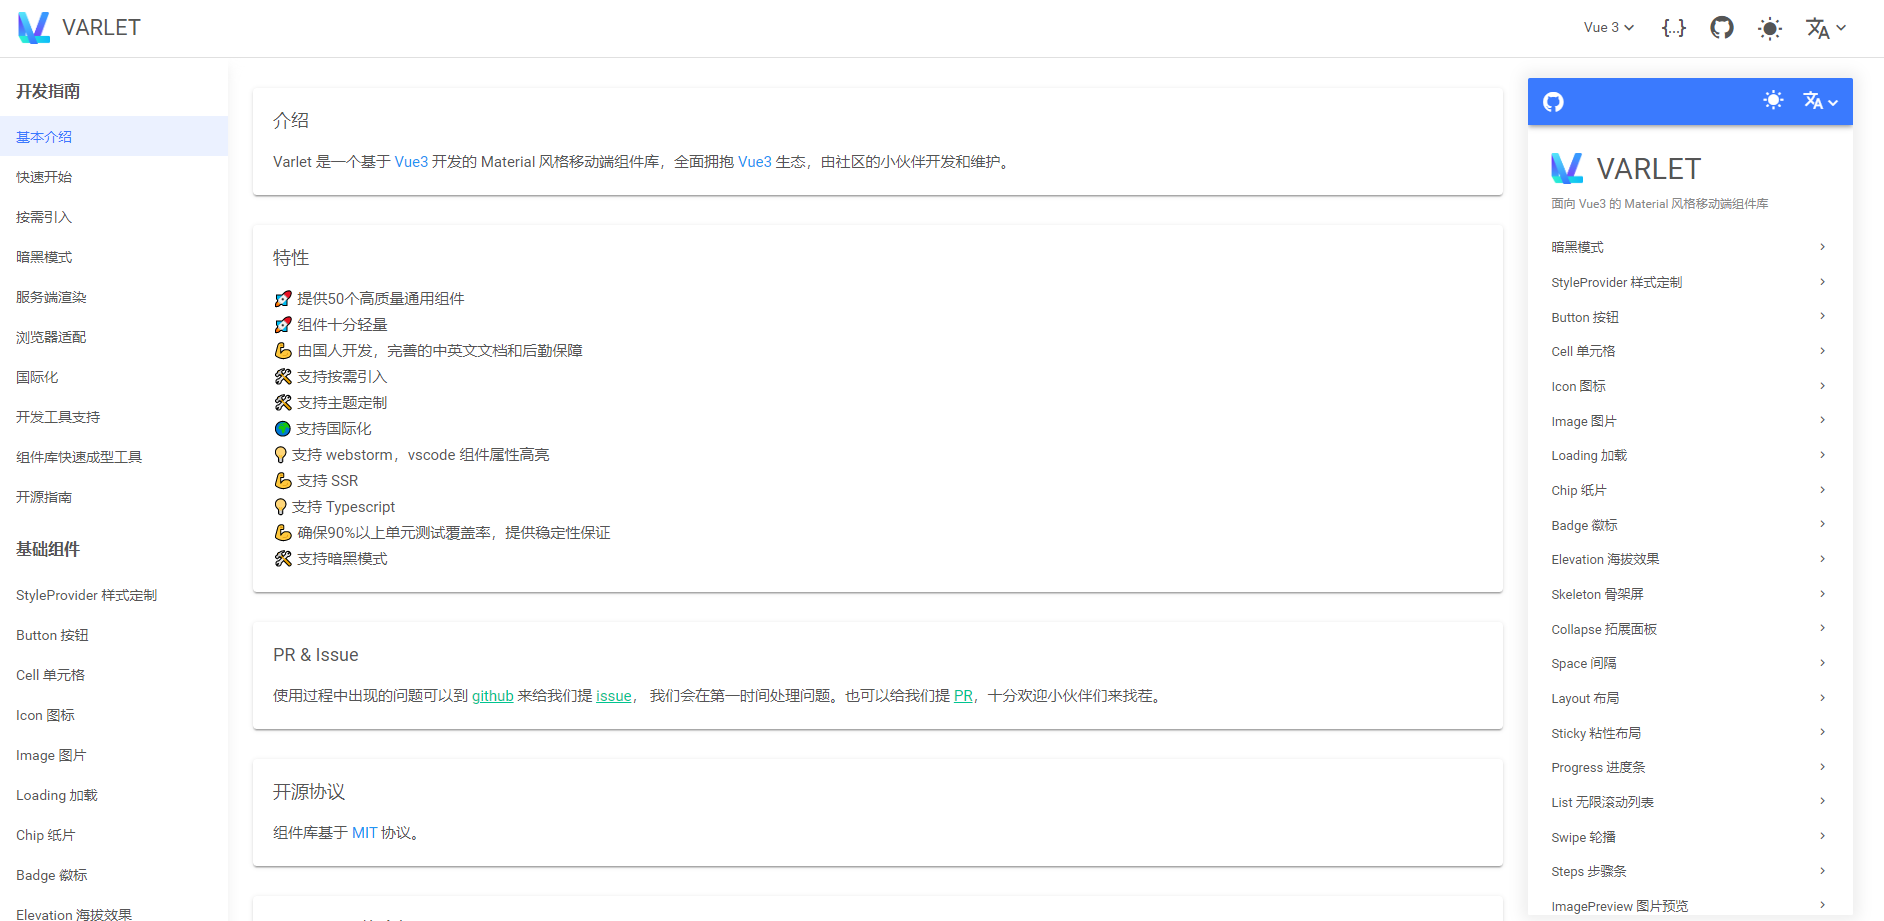This screenshot has height=921, width=1884.
Task: Open 组件库快速成型工具 sidebar item
Action: pyautogui.click(x=114, y=457)
